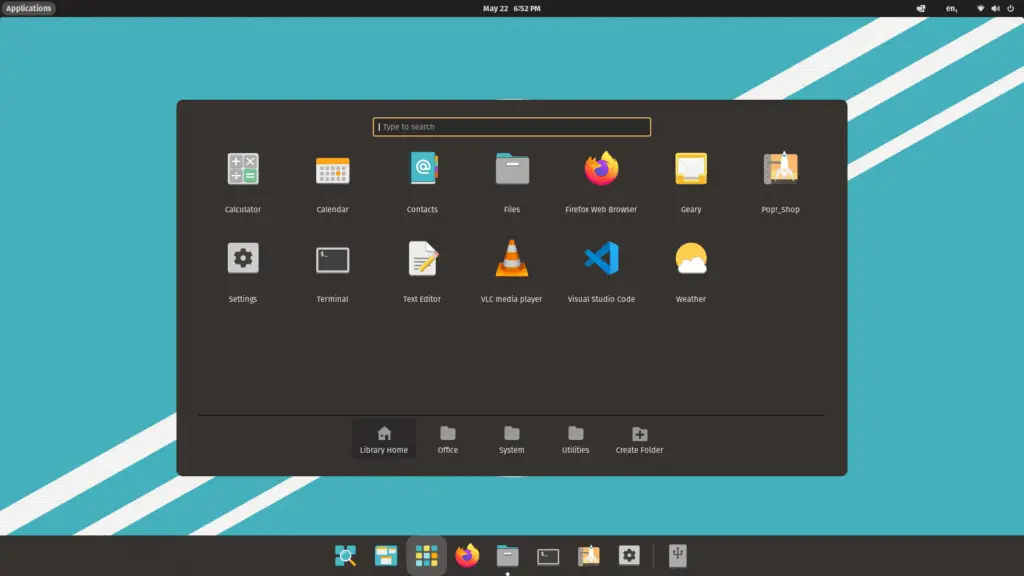Click the Terminal icon in the dock
Viewport: 1024px width, 576px height.
548,556
